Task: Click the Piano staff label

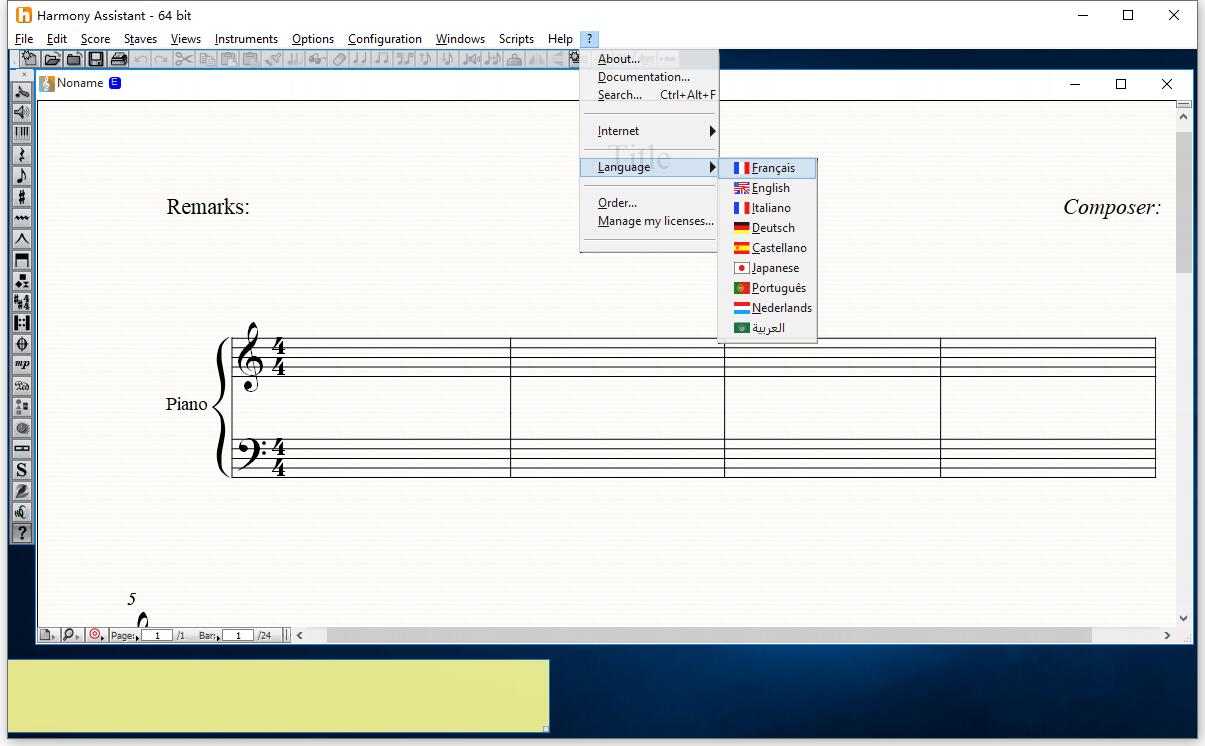Action: click(x=187, y=404)
